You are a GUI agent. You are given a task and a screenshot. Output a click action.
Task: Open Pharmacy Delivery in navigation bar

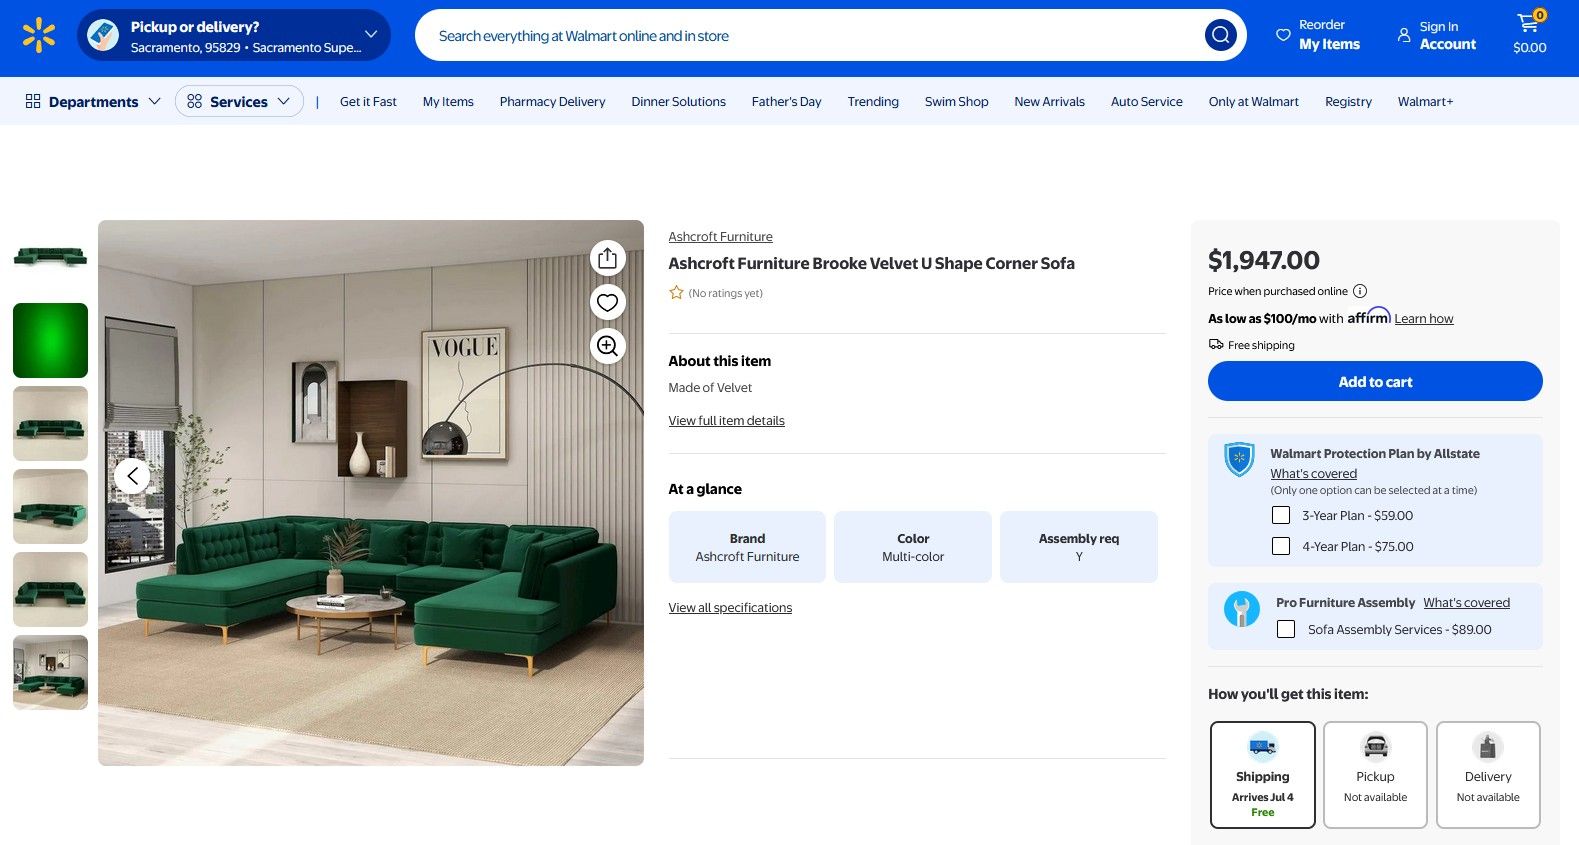click(x=552, y=102)
